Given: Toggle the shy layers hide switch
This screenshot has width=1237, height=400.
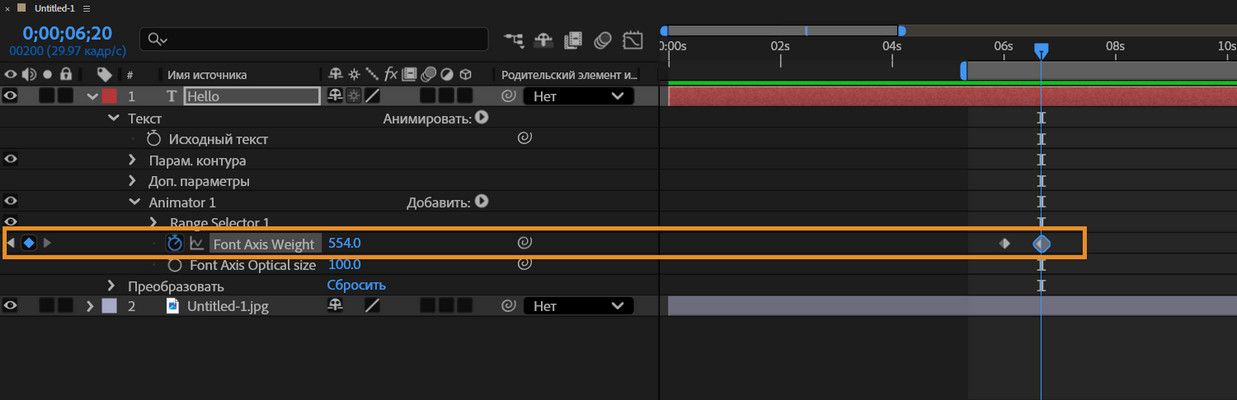Looking at the screenshot, I should (544, 40).
